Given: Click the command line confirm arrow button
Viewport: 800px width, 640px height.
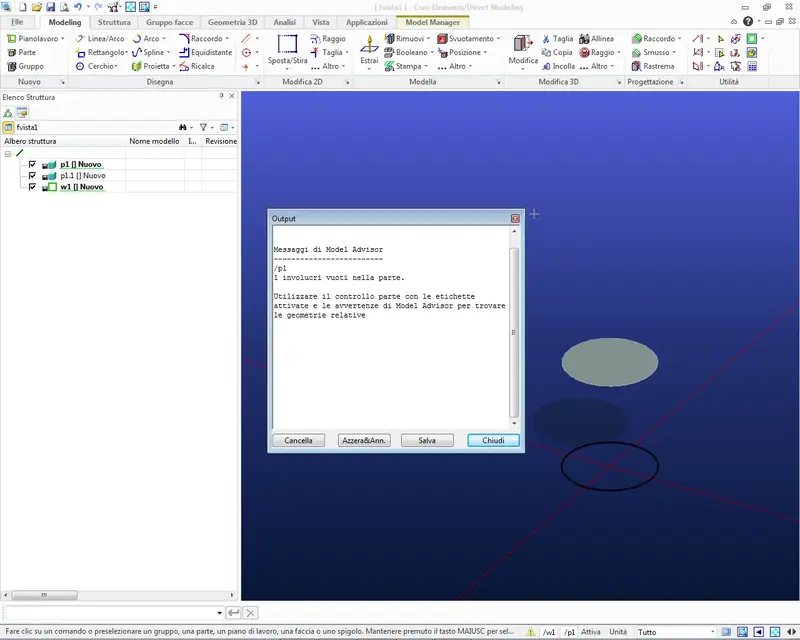Looking at the screenshot, I should (233, 612).
